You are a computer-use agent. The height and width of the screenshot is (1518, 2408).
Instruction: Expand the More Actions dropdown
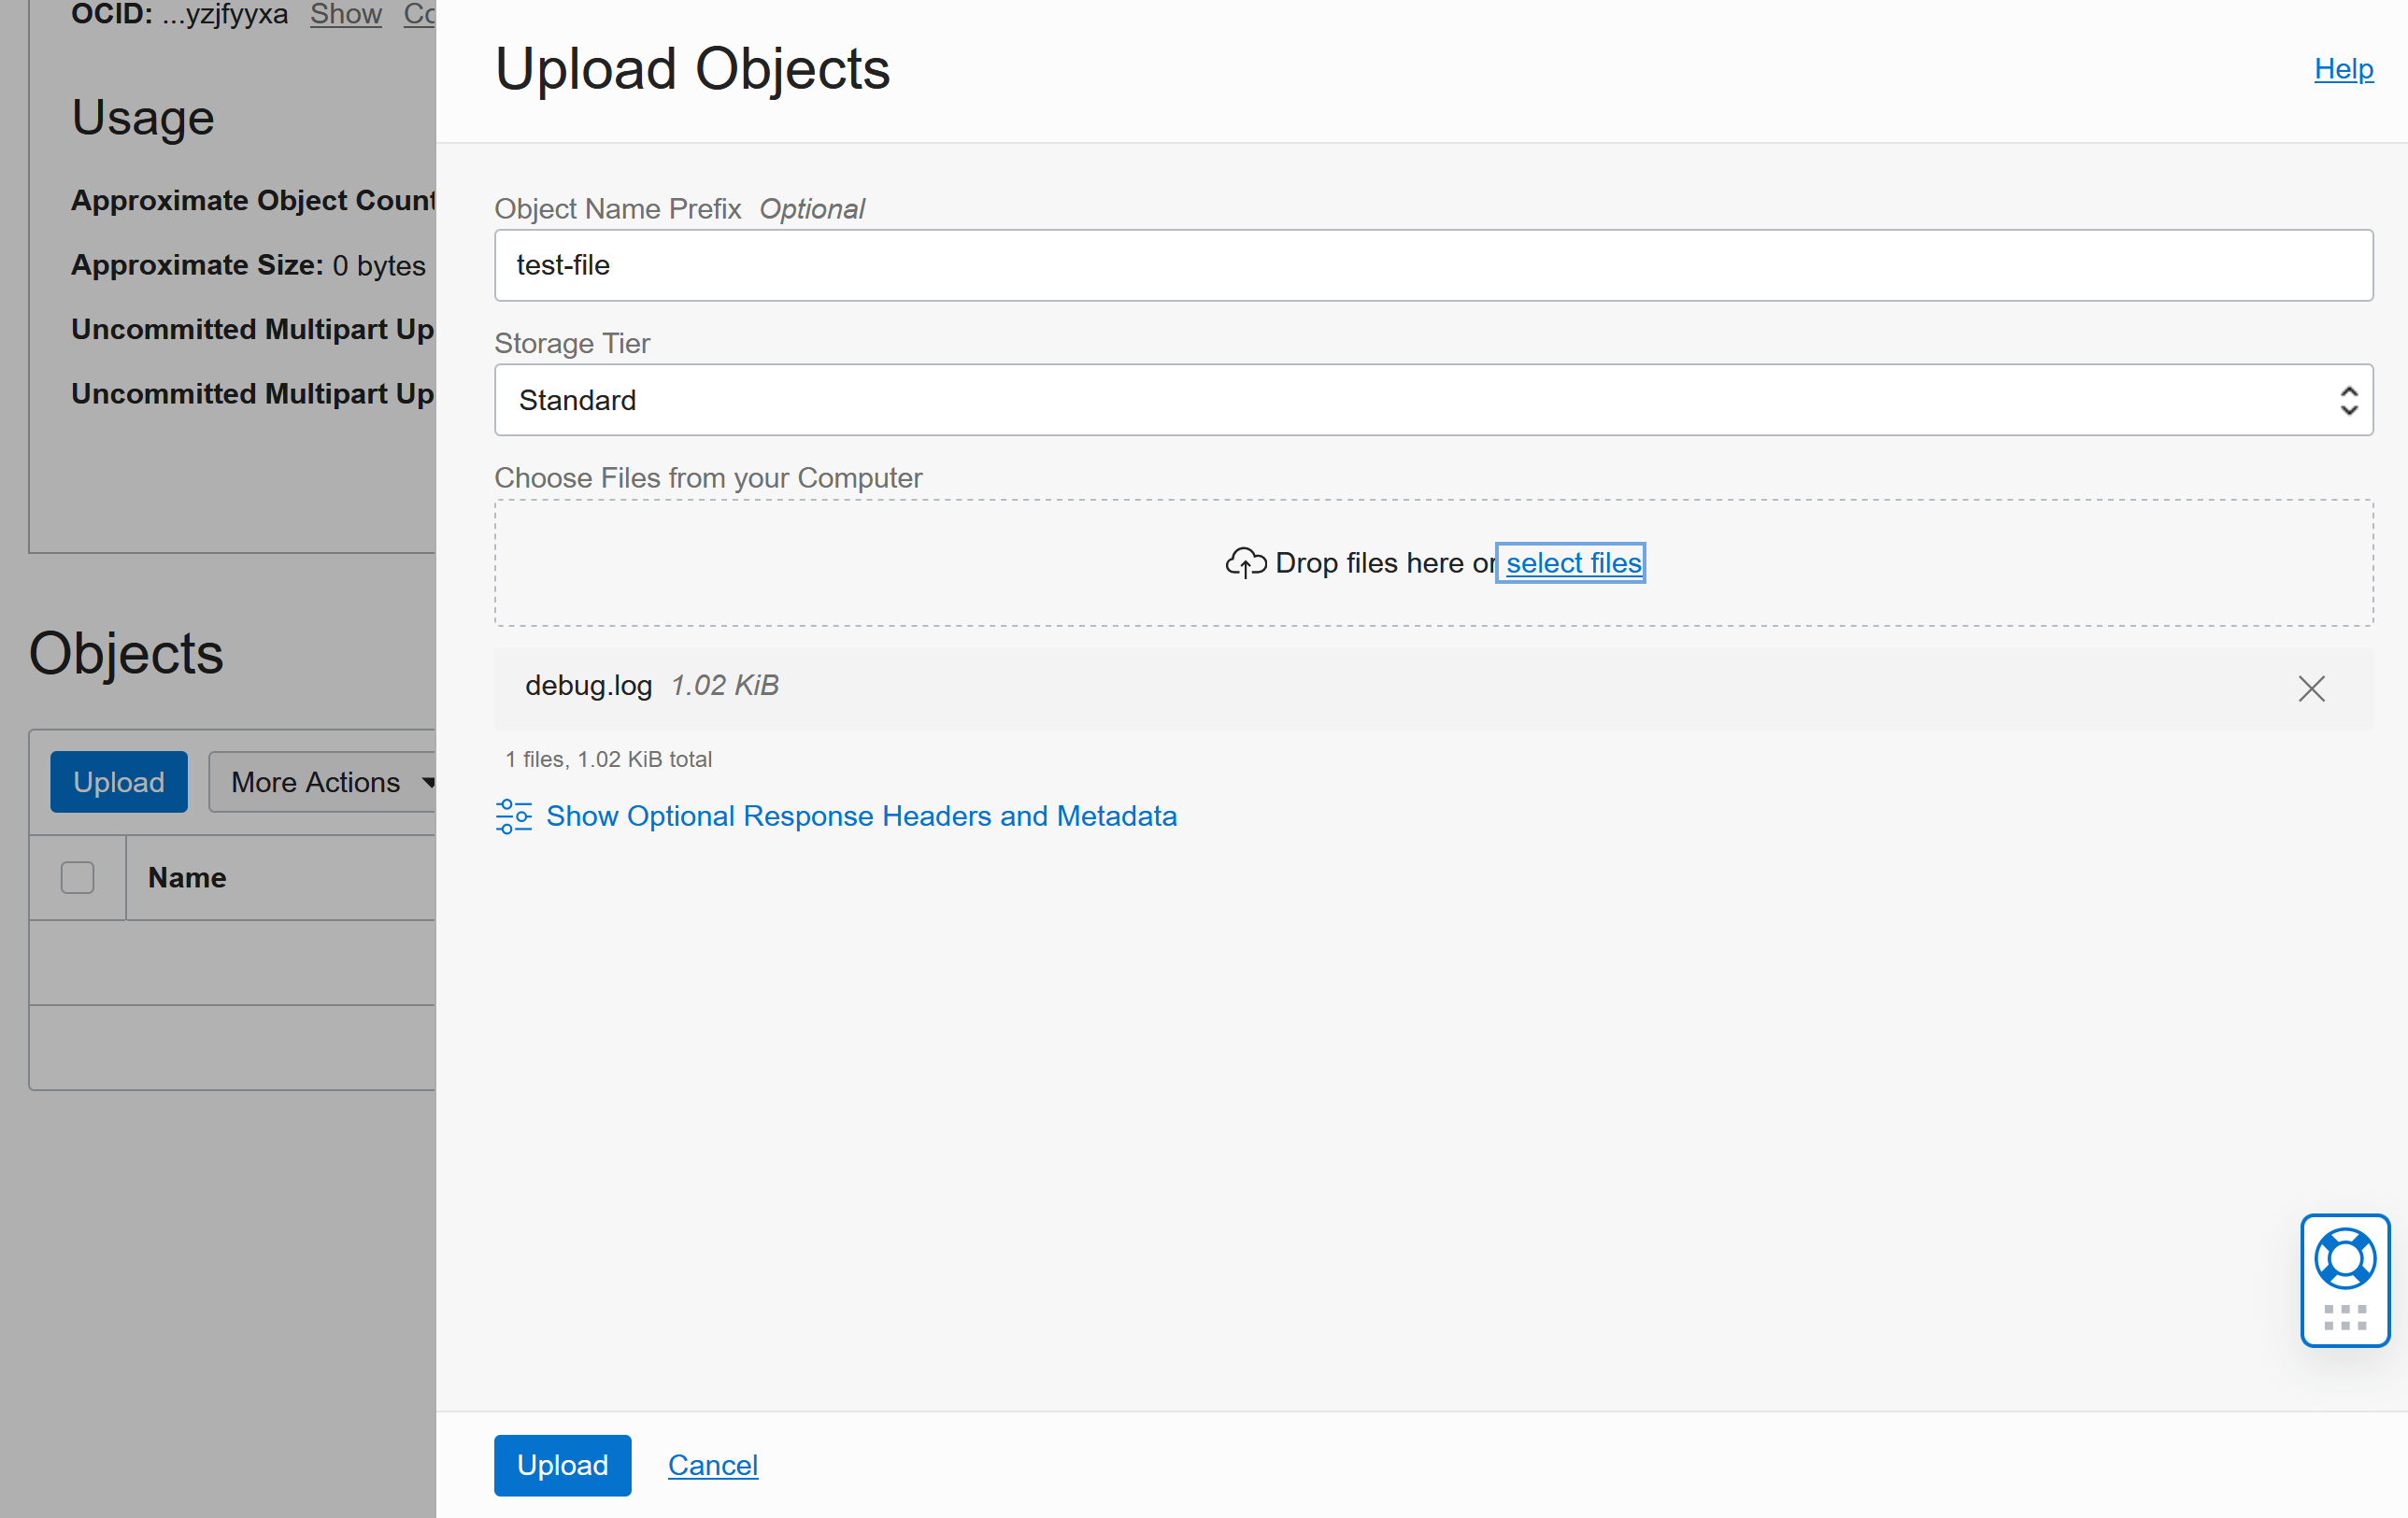pos(323,782)
